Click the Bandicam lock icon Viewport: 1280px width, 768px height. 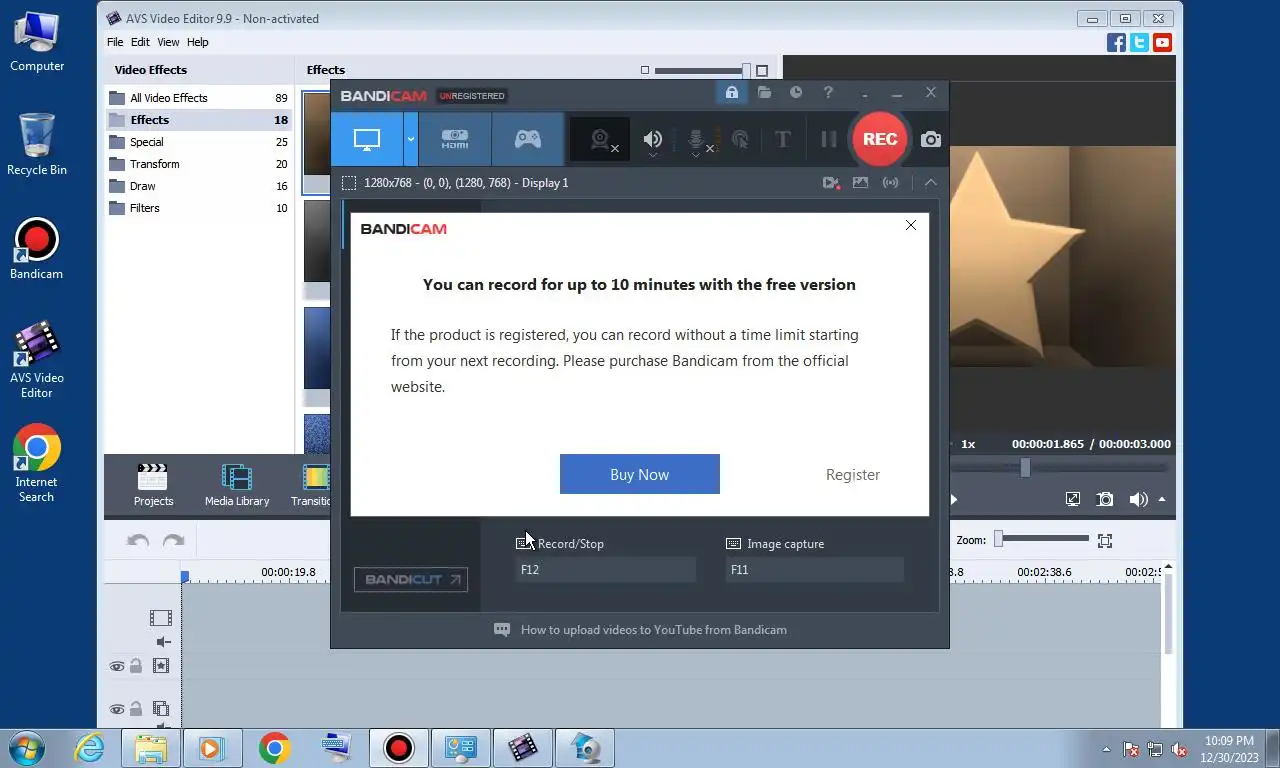tap(731, 93)
